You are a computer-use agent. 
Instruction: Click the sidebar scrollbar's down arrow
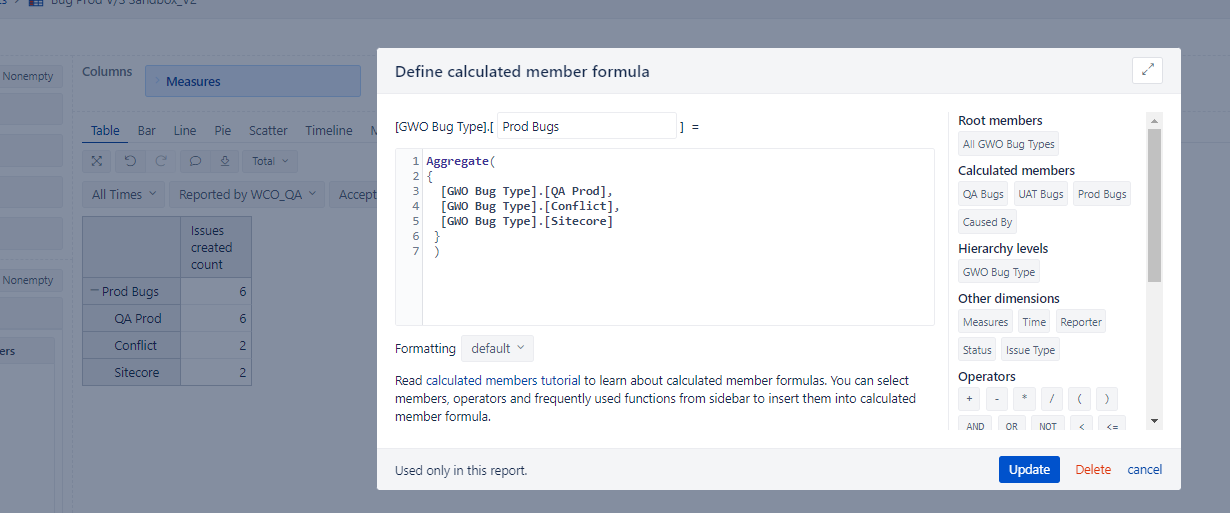point(1155,422)
